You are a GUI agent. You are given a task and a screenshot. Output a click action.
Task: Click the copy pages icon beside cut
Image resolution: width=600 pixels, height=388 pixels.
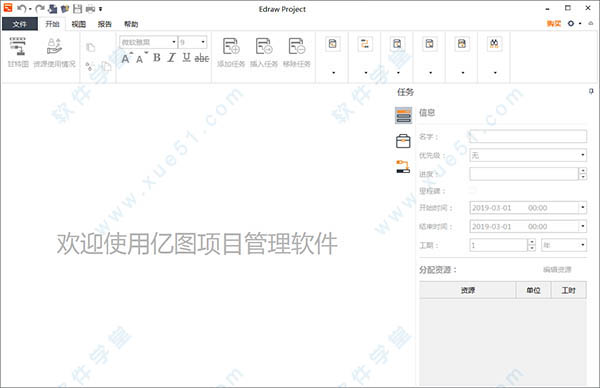pos(106,67)
